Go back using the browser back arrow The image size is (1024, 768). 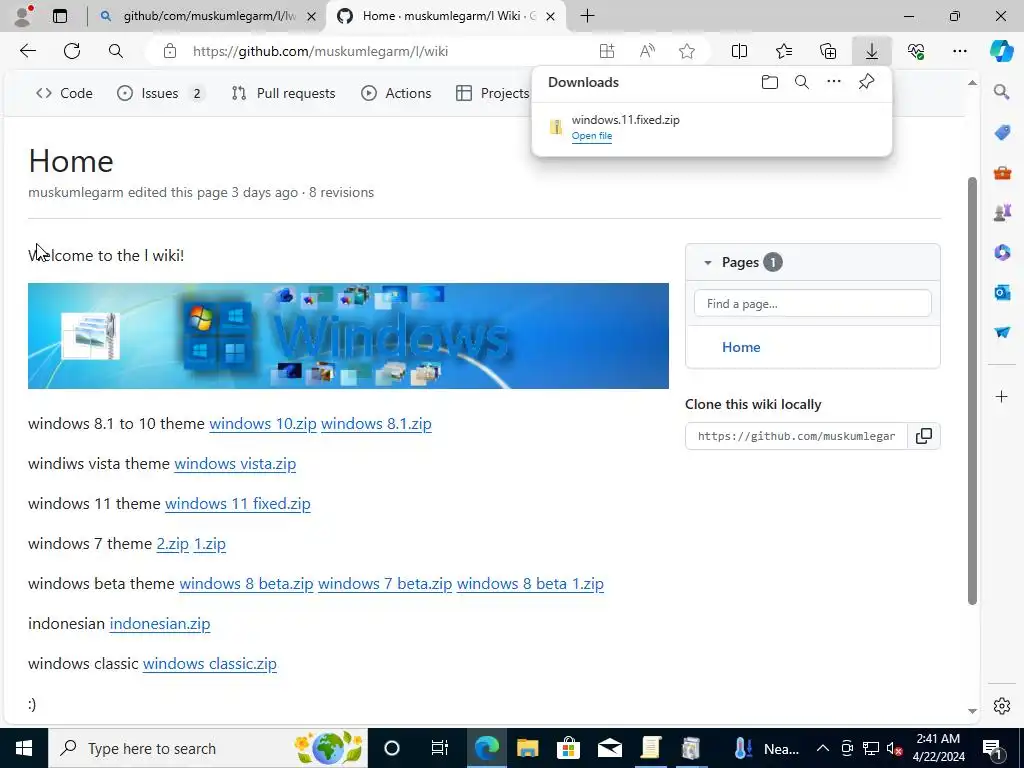pos(27,51)
